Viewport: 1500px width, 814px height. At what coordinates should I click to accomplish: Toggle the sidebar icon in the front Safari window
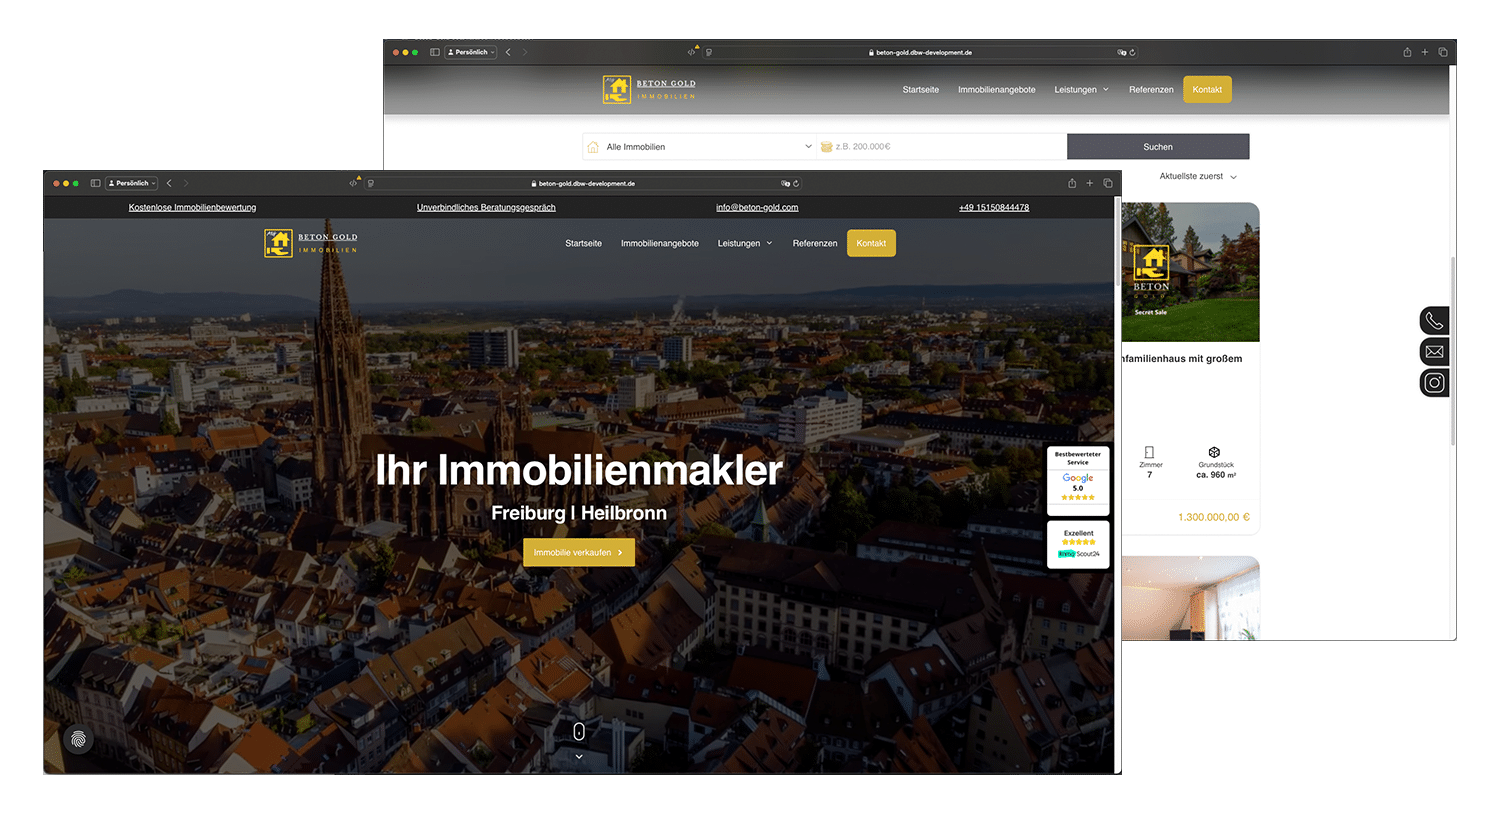tap(95, 183)
